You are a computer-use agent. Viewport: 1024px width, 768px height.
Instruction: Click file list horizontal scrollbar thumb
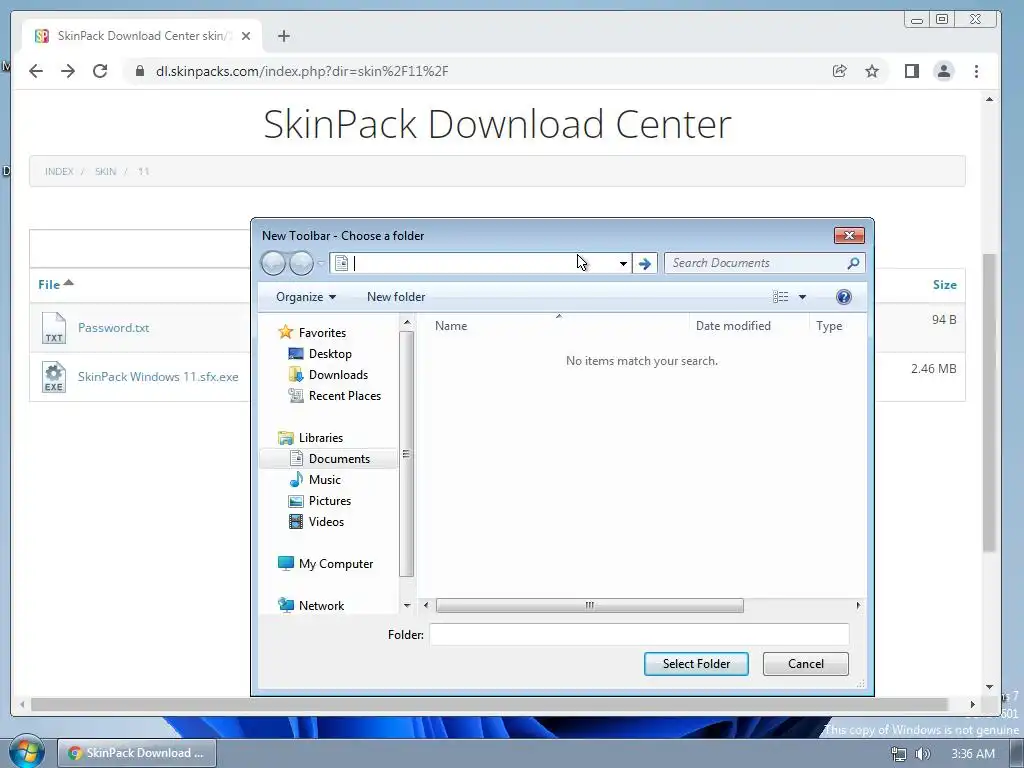coord(590,605)
